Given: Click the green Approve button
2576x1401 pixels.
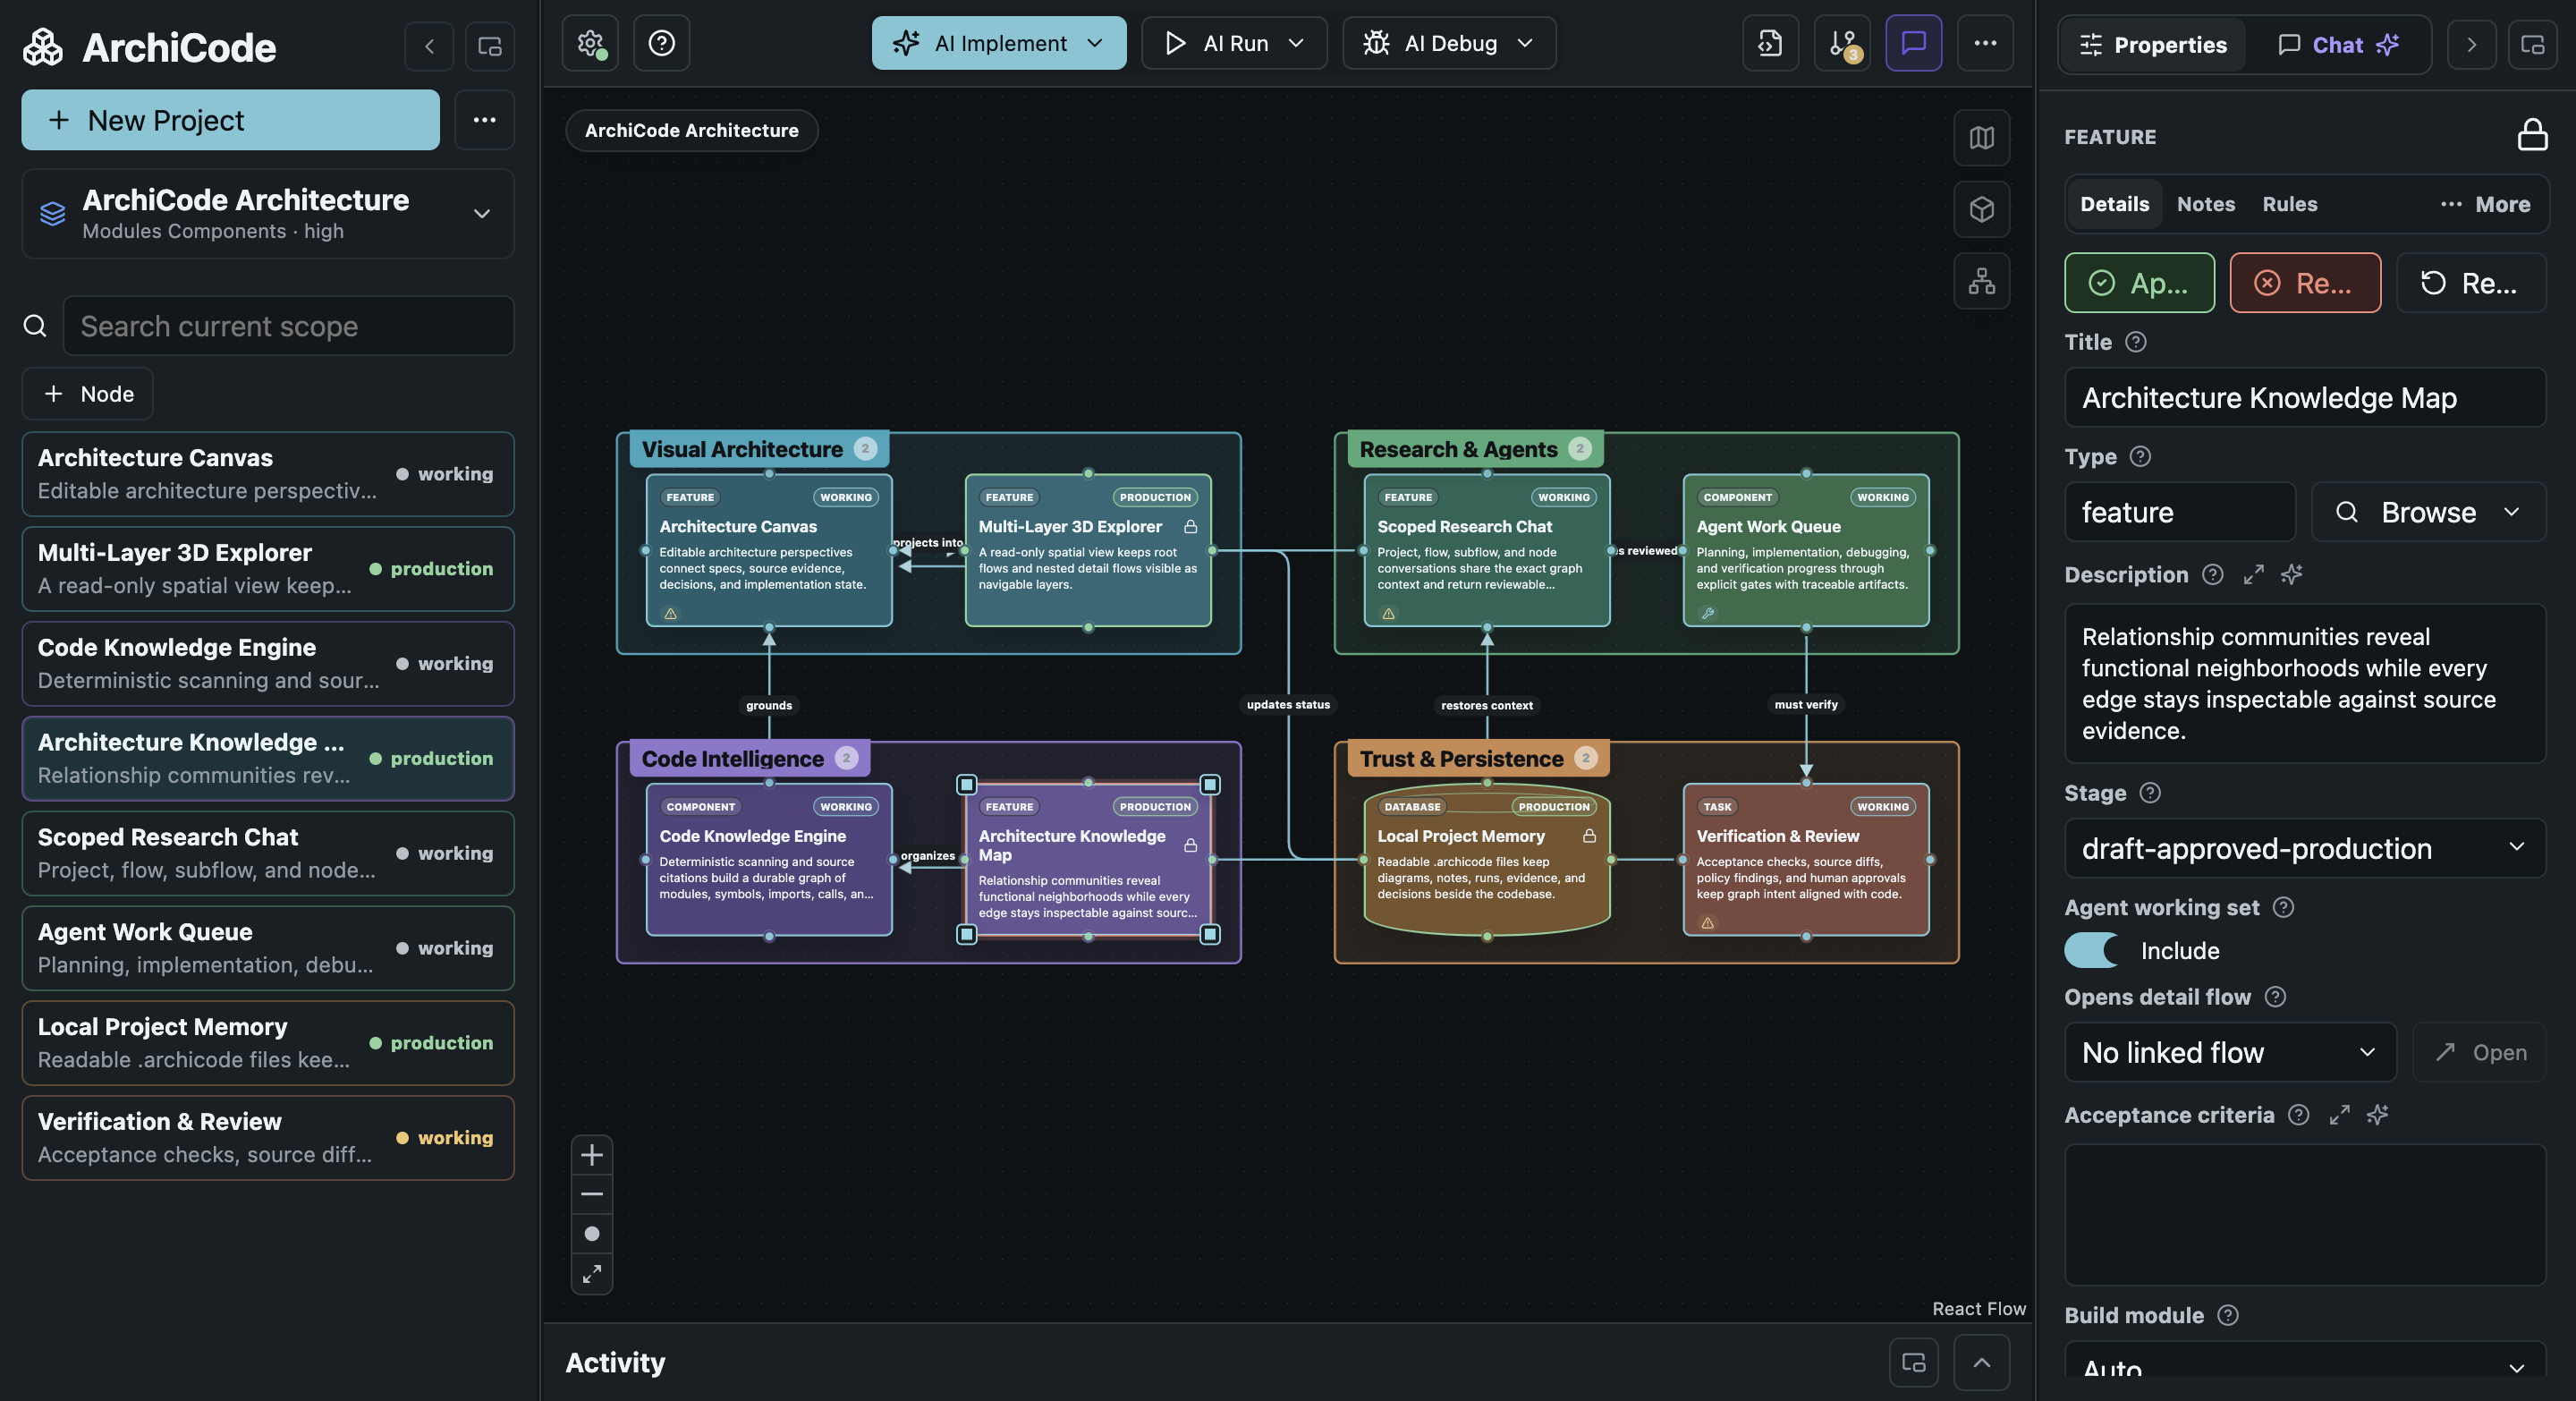Looking at the screenshot, I should (x=2139, y=283).
